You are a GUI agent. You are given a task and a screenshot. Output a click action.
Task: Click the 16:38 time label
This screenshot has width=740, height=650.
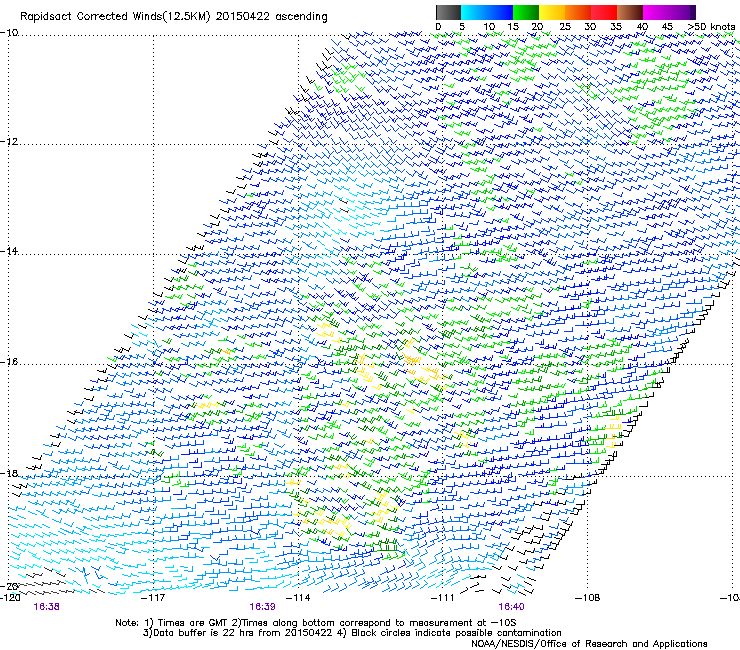pyautogui.click(x=47, y=607)
